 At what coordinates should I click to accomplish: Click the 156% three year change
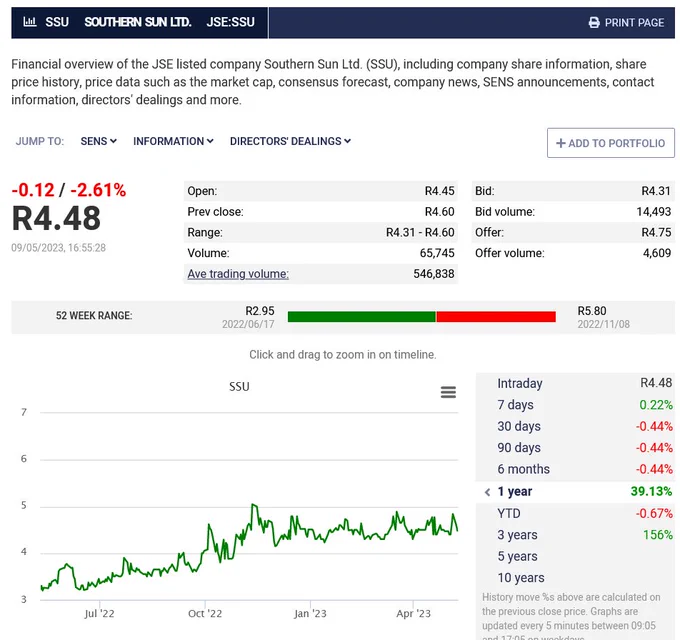pos(657,535)
